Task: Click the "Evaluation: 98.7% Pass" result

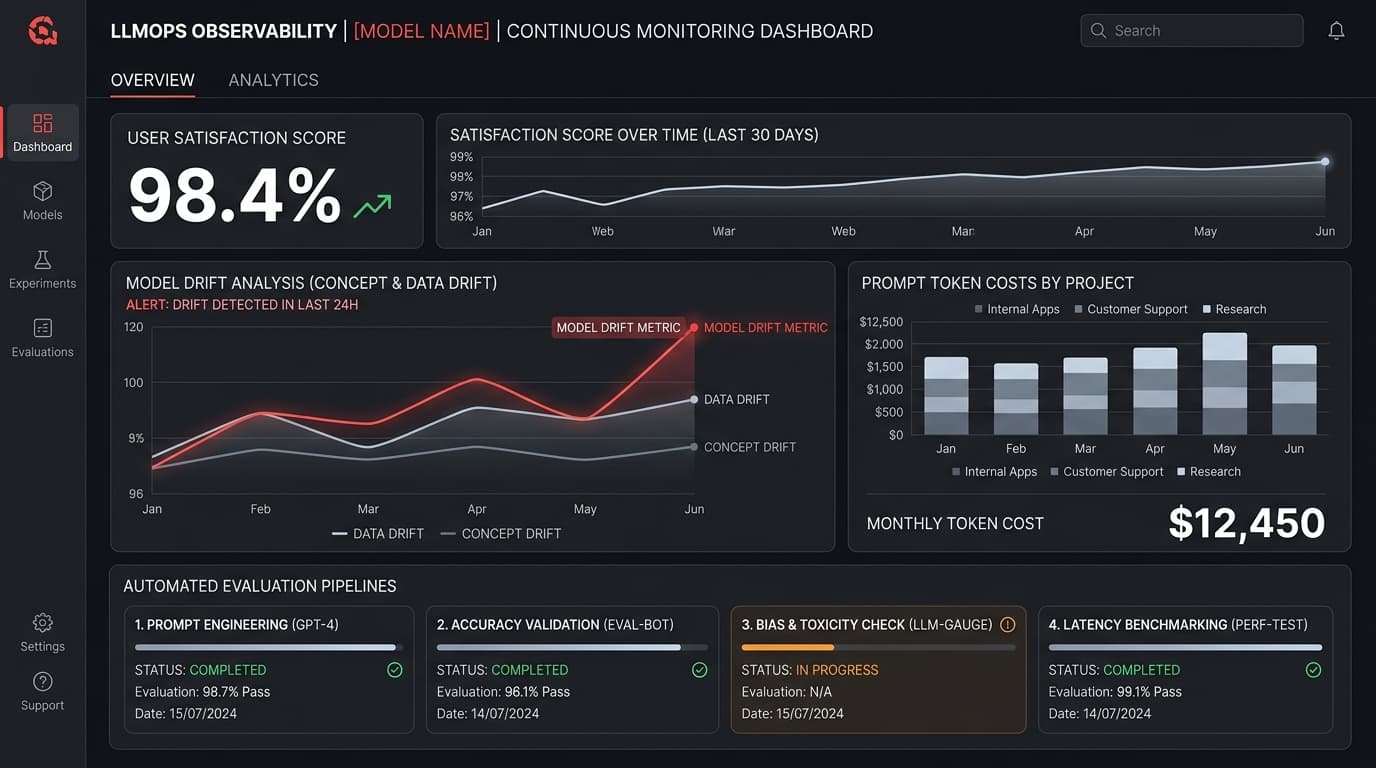Action: coord(203,692)
